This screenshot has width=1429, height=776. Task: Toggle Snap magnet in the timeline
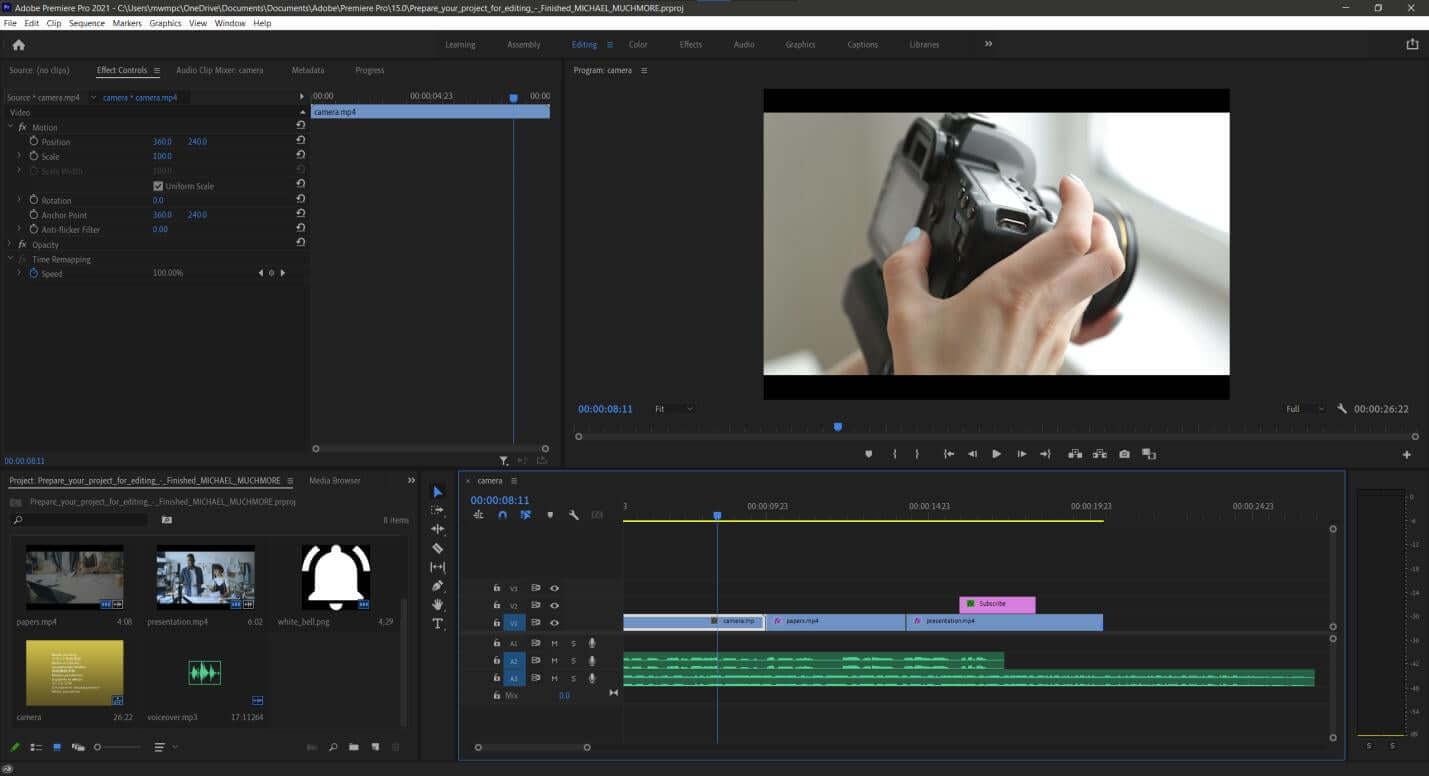502,514
